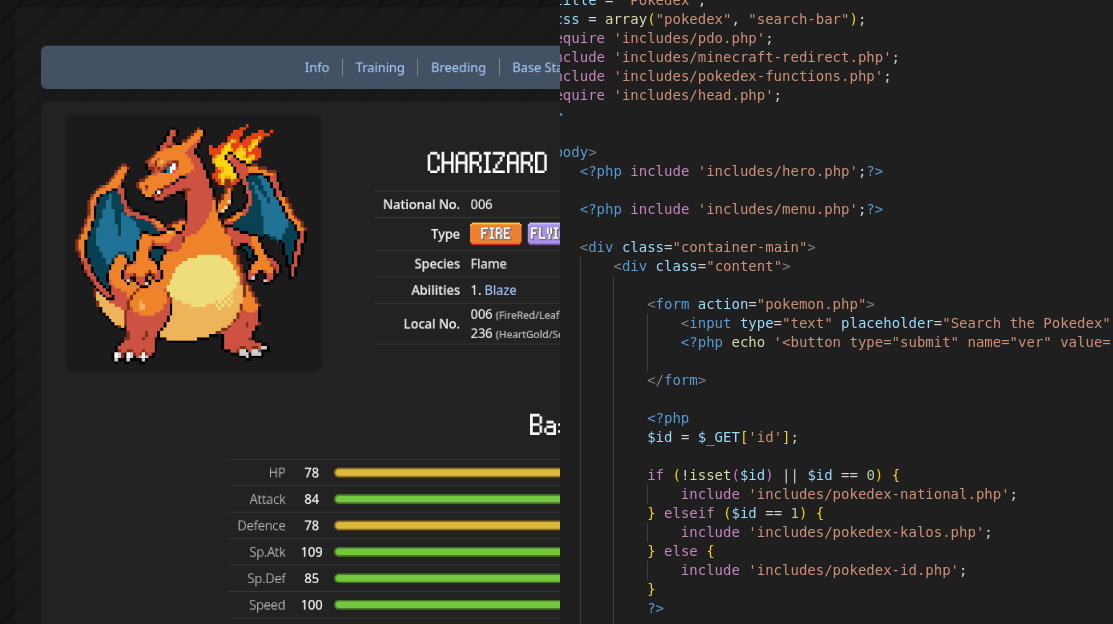Viewport: 1113px width, 624px height.
Task: Switch to the Training tab
Action: 380,67
